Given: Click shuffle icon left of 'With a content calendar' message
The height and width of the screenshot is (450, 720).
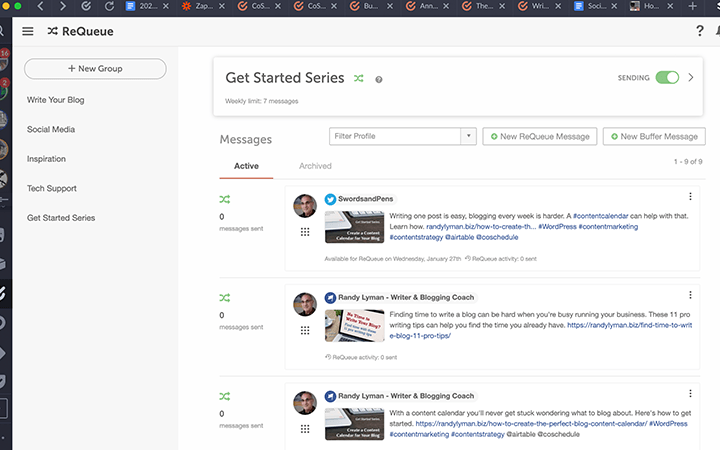Looking at the screenshot, I should [225, 396].
